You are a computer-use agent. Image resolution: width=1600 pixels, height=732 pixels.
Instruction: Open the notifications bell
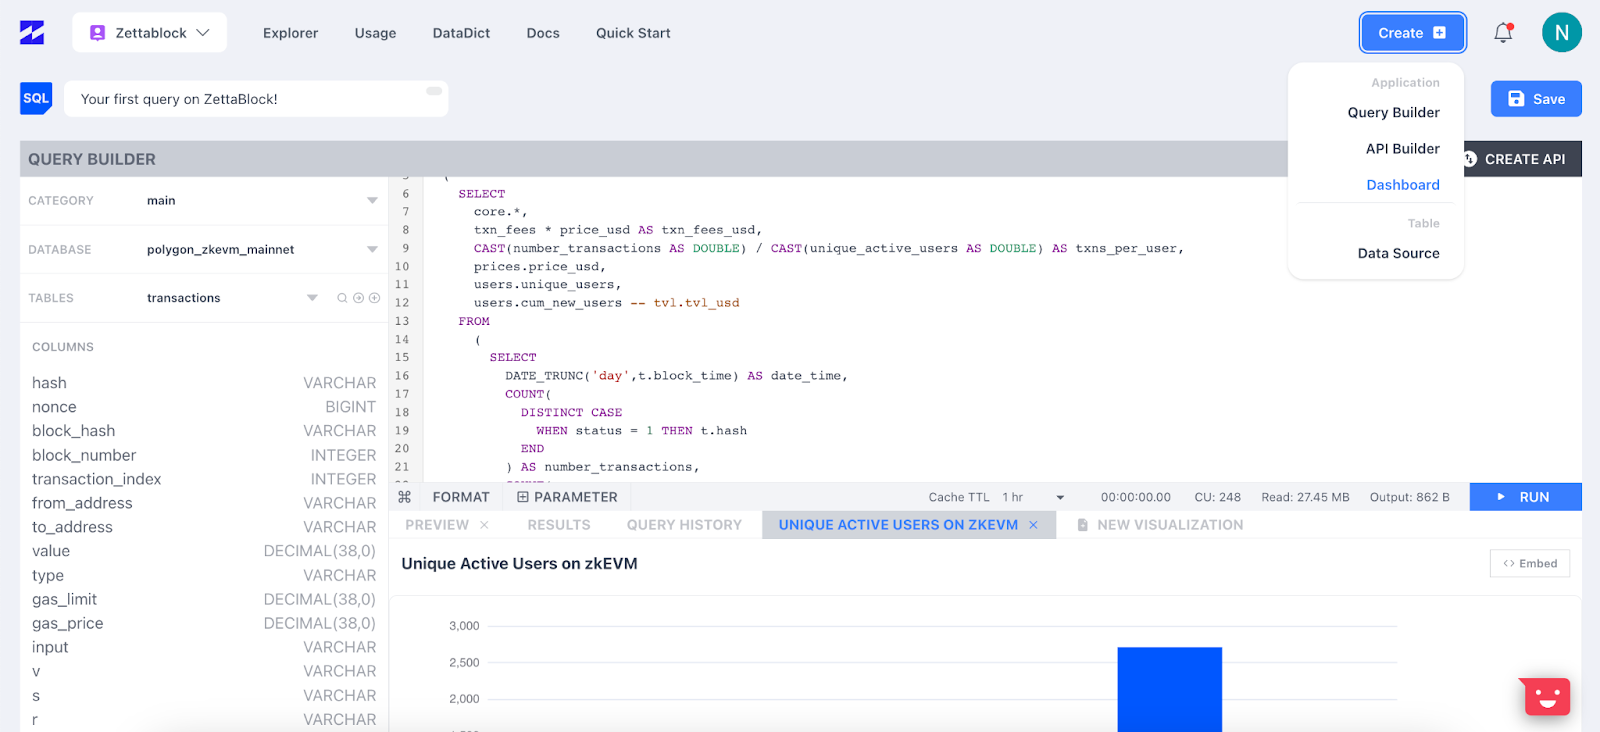click(x=1503, y=33)
